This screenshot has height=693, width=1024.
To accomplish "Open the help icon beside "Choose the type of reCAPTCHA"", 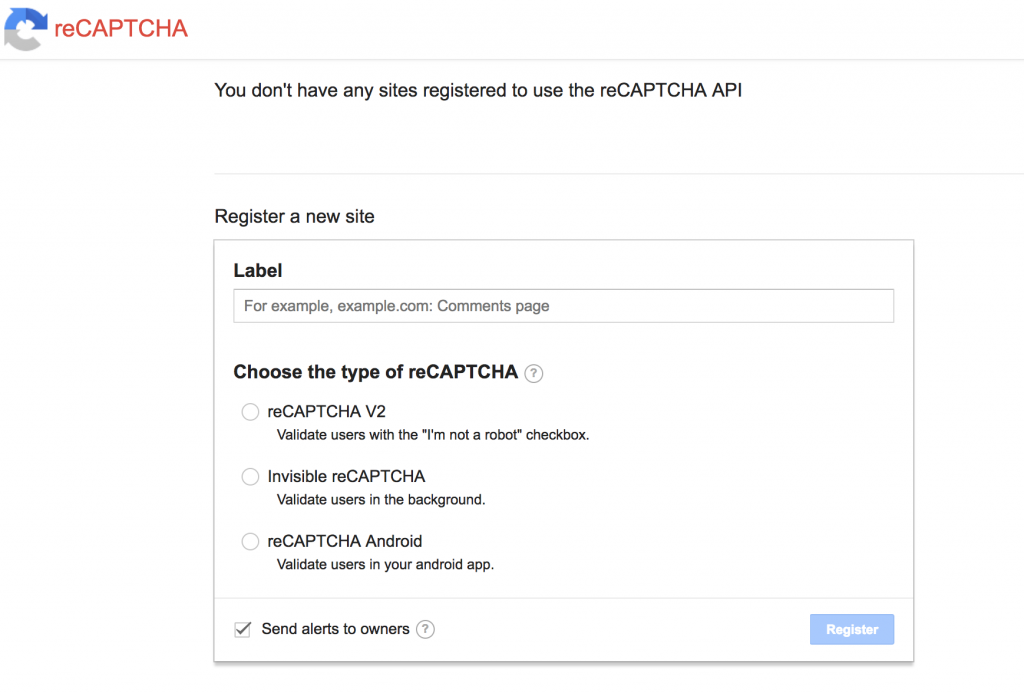I will coord(534,373).
